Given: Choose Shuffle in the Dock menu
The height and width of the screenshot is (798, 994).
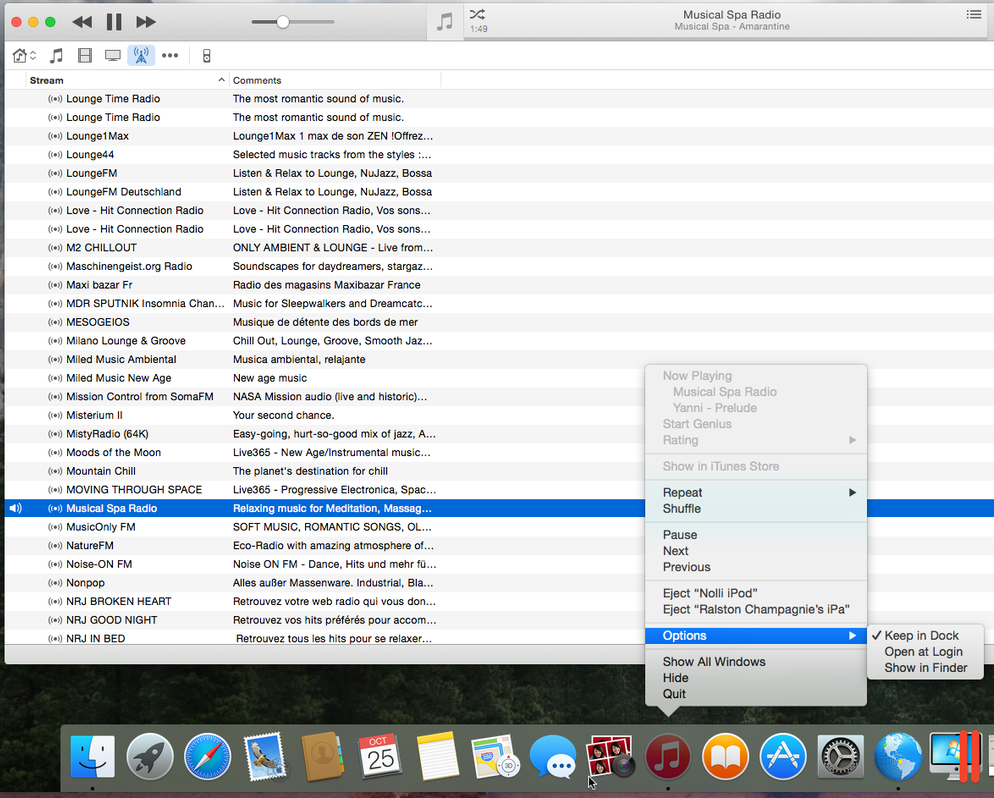Looking at the screenshot, I should coord(756,508).
